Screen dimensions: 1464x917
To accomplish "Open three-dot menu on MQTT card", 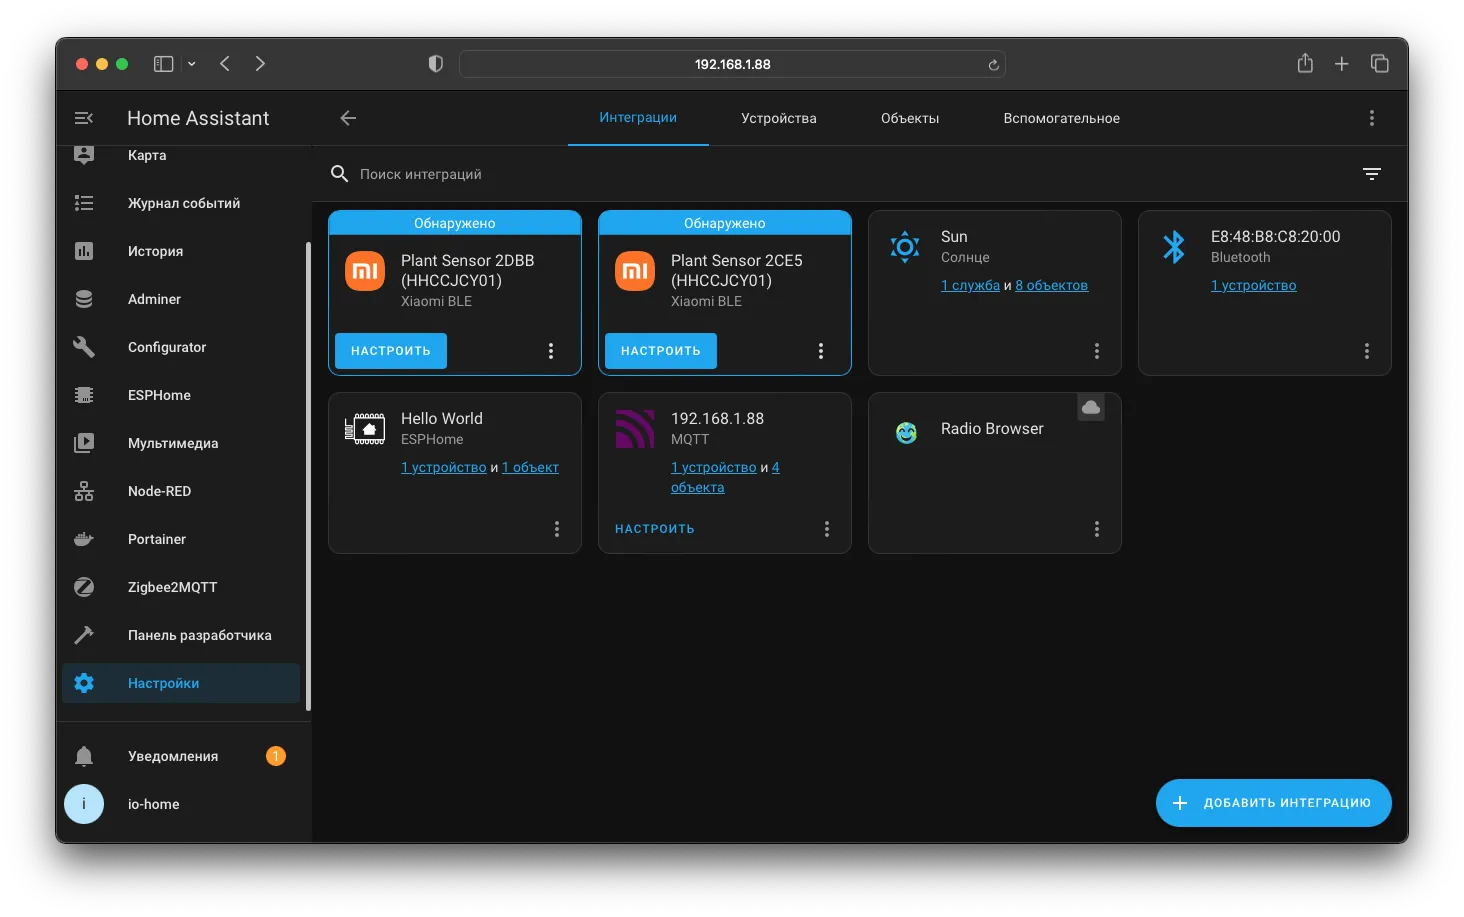I will click(x=827, y=529).
